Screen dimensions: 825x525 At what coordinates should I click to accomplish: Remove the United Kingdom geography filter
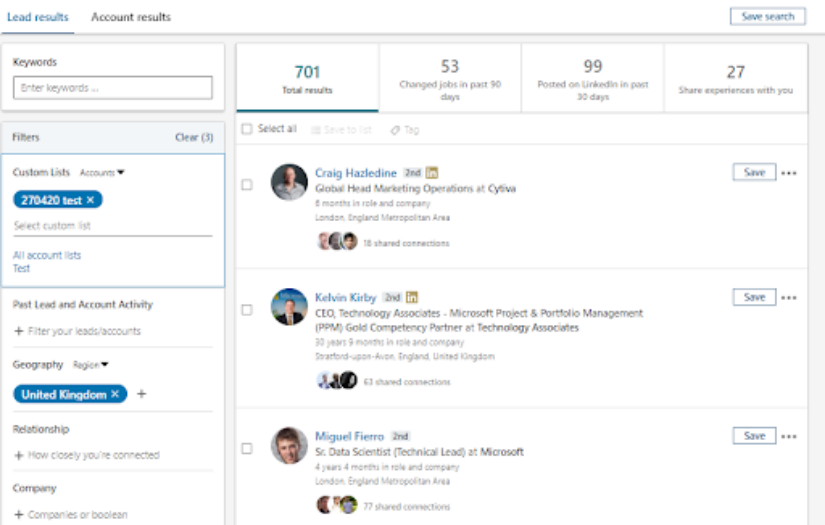click(115, 394)
